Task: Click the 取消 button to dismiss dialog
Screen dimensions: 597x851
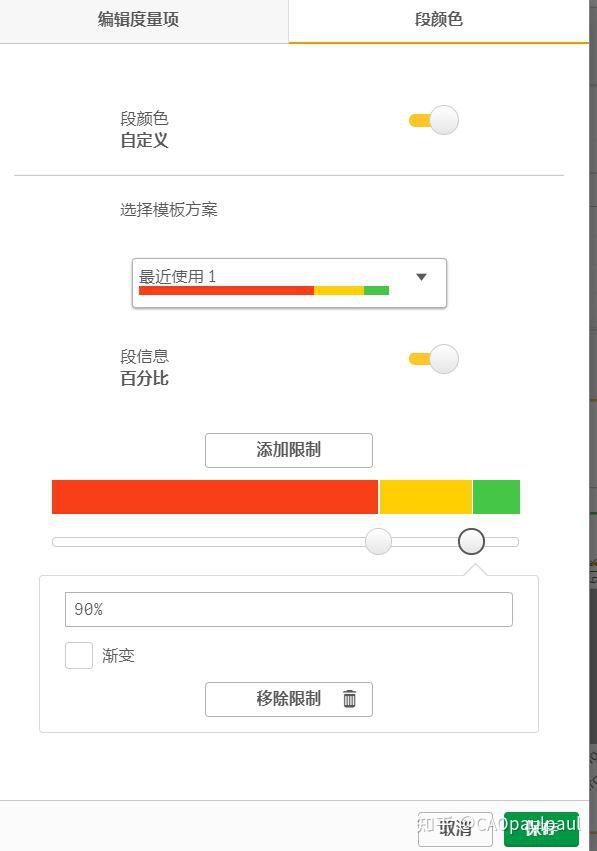Action: [x=455, y=829]
